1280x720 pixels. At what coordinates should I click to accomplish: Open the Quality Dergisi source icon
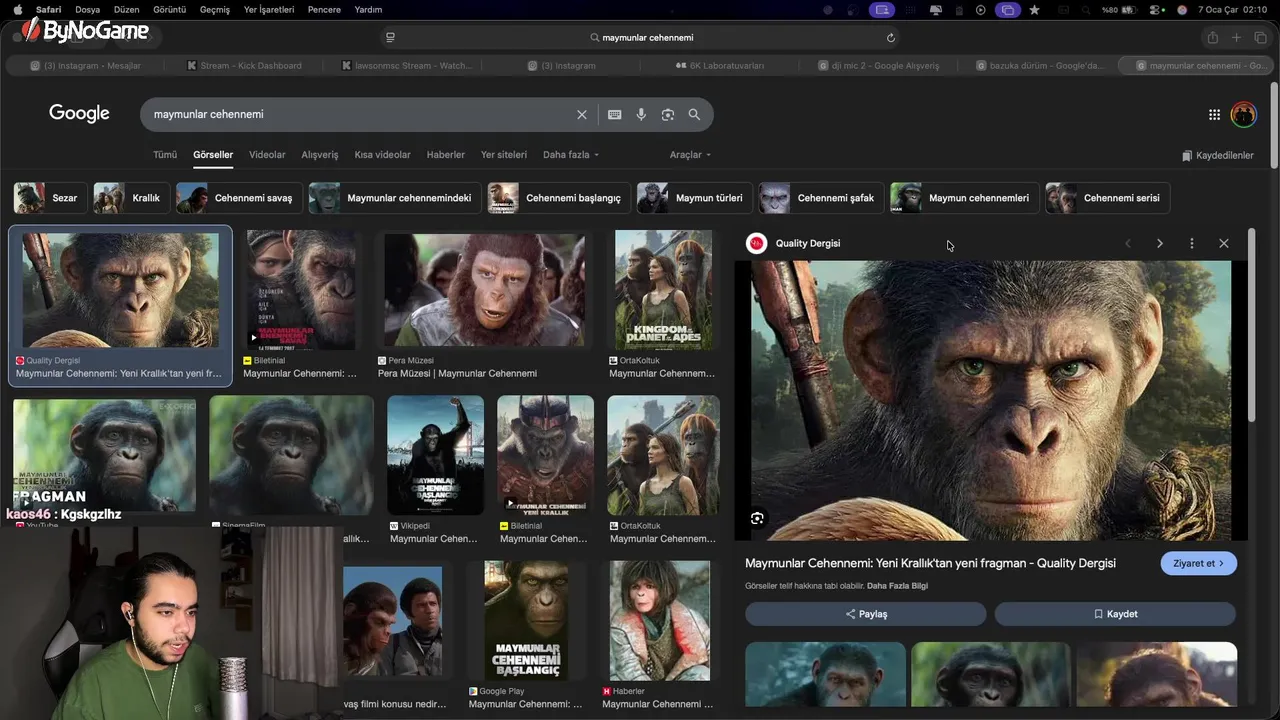click(757, 243)
